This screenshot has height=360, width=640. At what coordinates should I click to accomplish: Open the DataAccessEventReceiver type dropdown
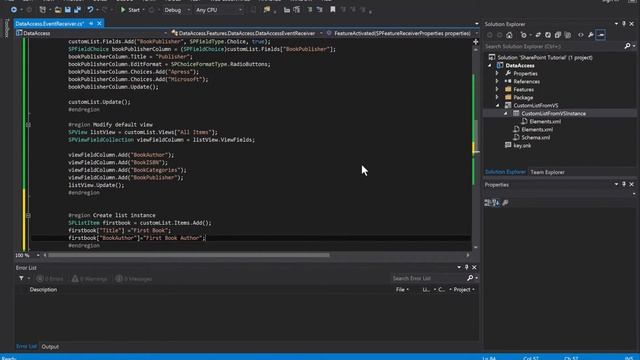tap(247, 33)
